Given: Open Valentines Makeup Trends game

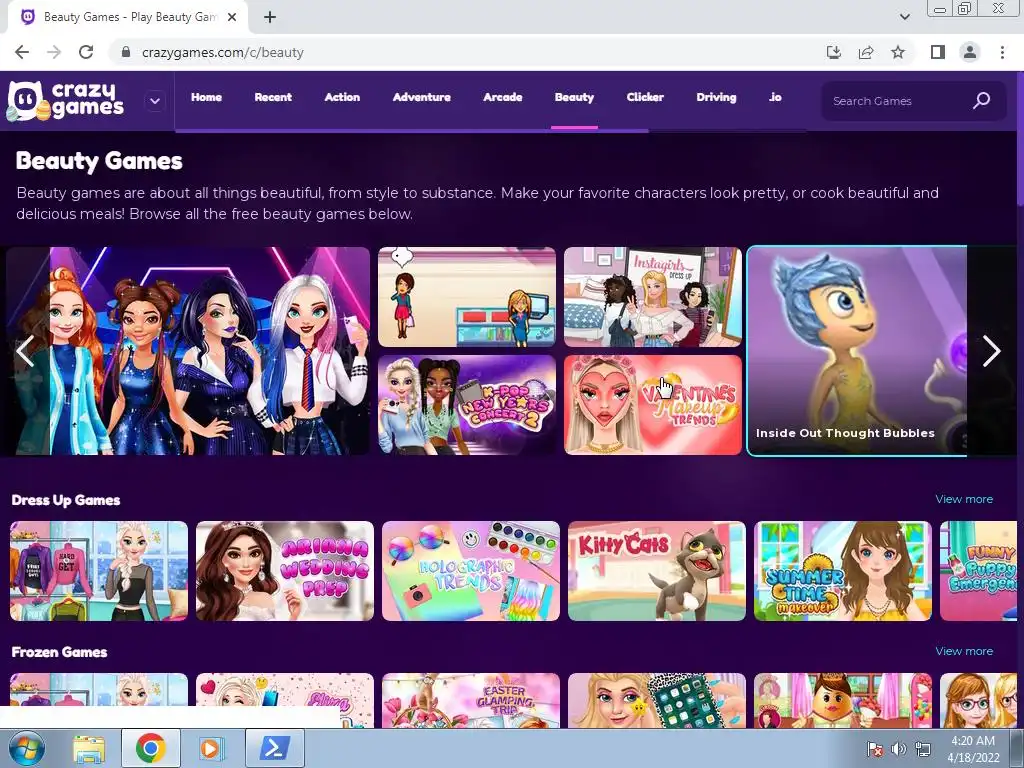Looking at the screenshot, I should pos(653,405).
